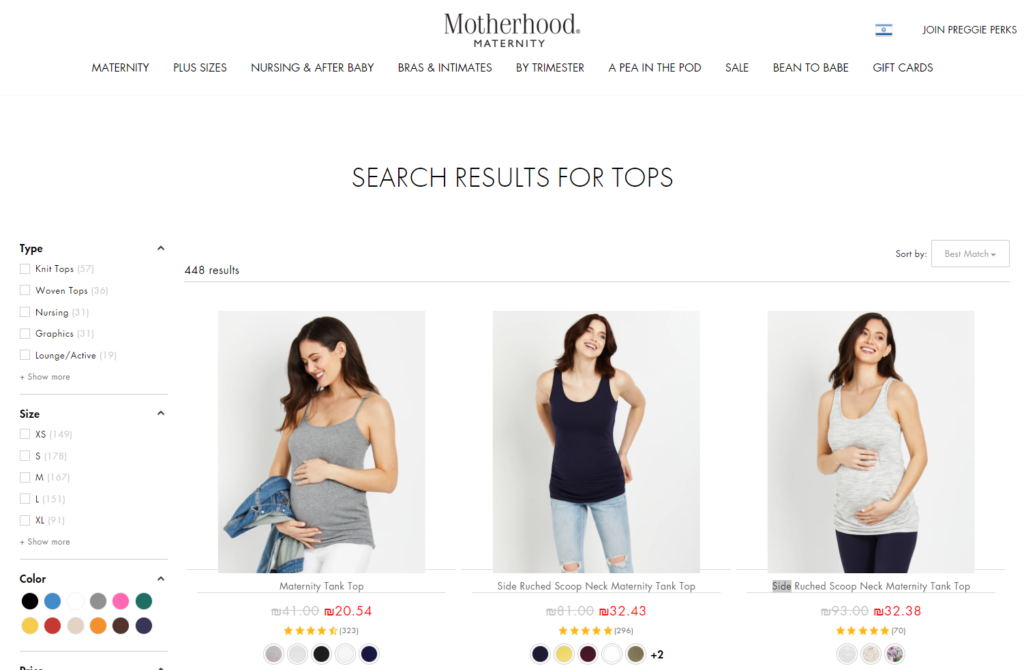
Task: Open the Nursing & After Baby menu
Action: 312,68
